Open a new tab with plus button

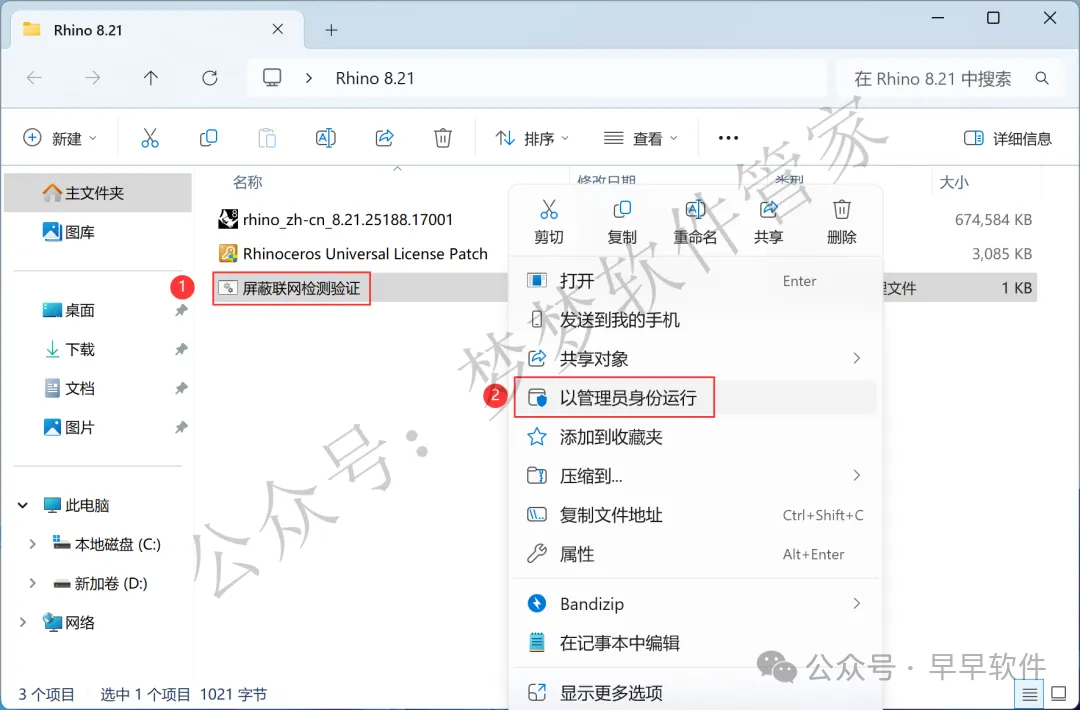331,30
